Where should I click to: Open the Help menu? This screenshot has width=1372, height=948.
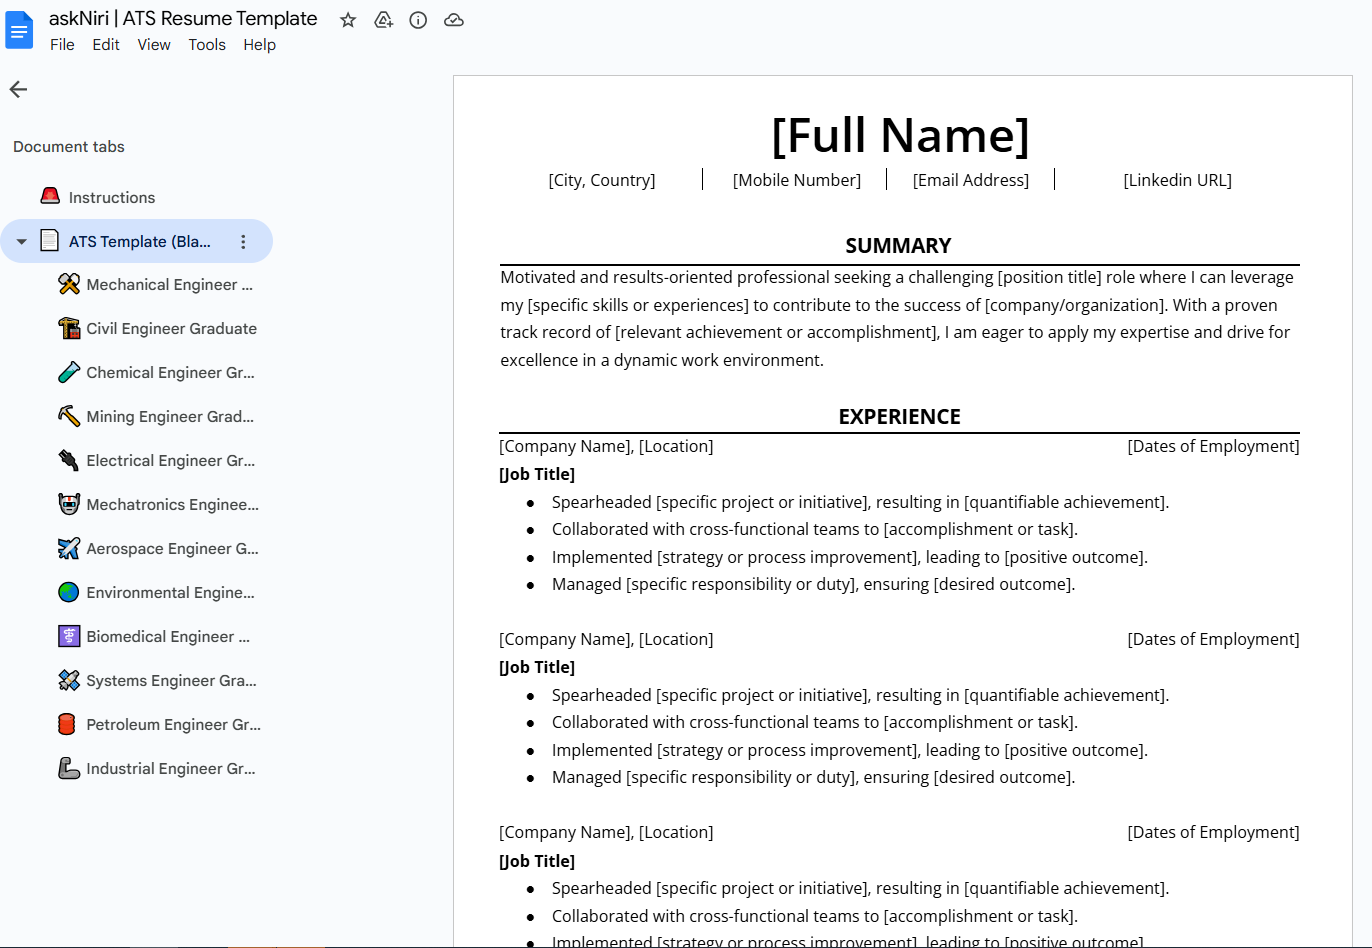click(x=259, y=45)
